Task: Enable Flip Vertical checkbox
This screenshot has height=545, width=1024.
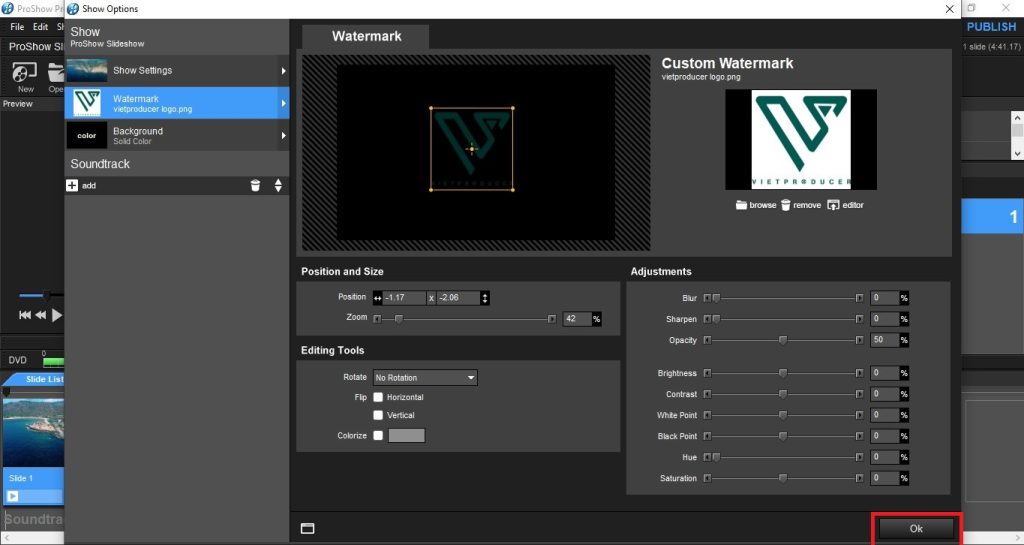Action: (378, 415)
